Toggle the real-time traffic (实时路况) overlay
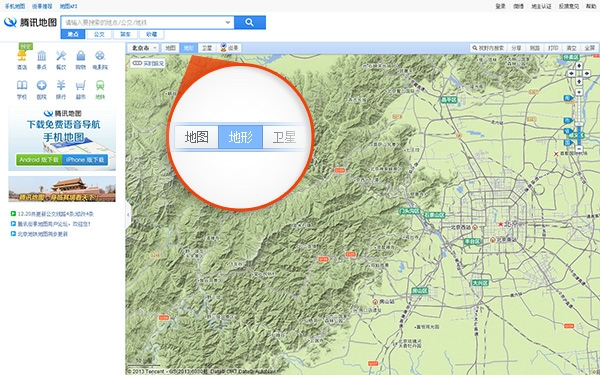Screen dimensions: 600x375 148,63
